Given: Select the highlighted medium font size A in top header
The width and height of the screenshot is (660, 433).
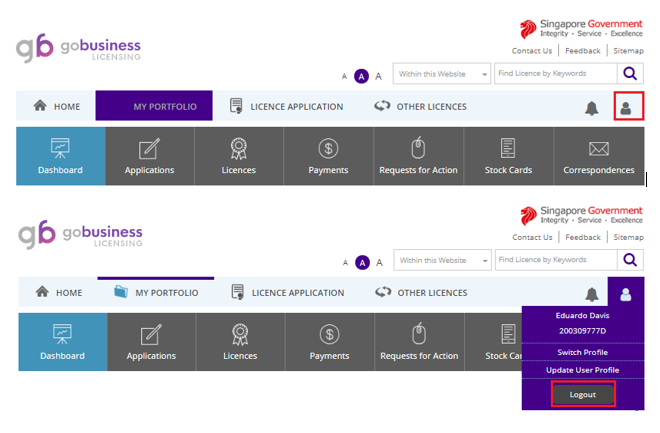Looking at the screenshot, I should pos(362,76).
